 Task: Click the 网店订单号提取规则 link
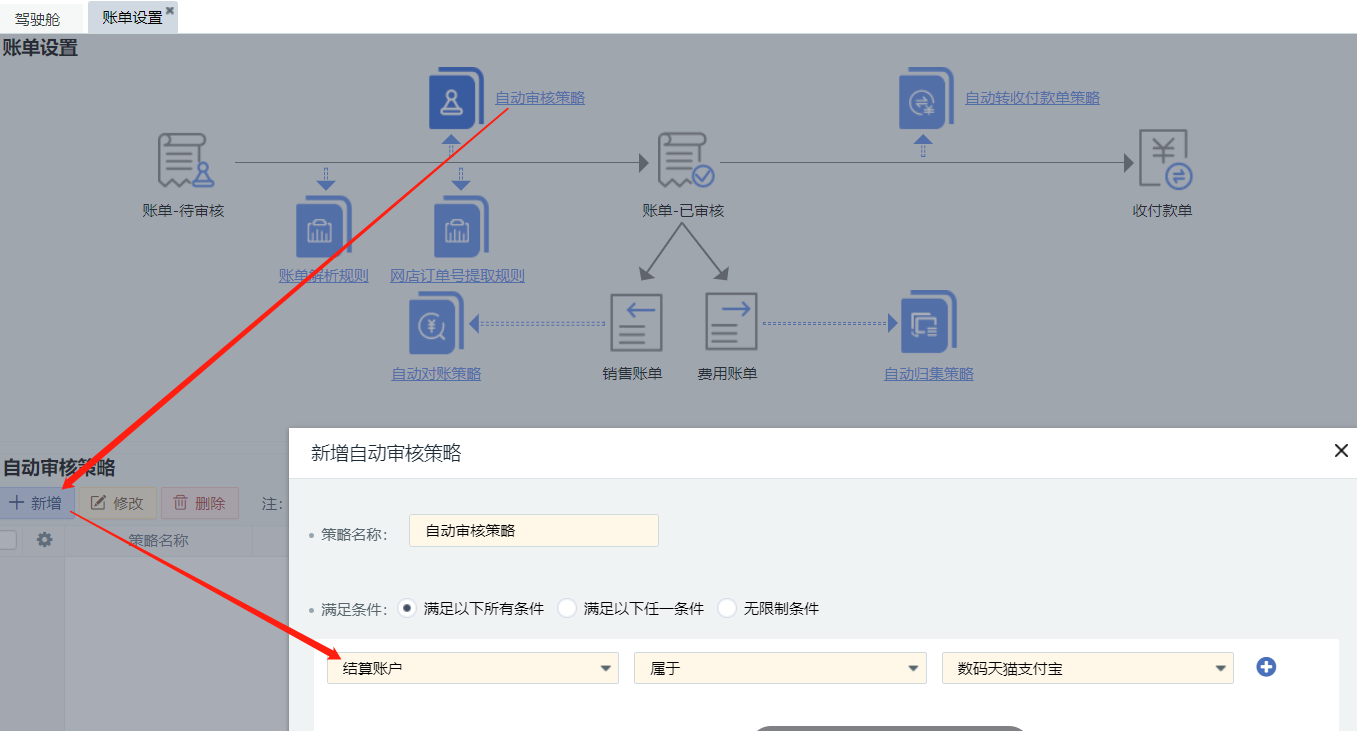(457, 276)
